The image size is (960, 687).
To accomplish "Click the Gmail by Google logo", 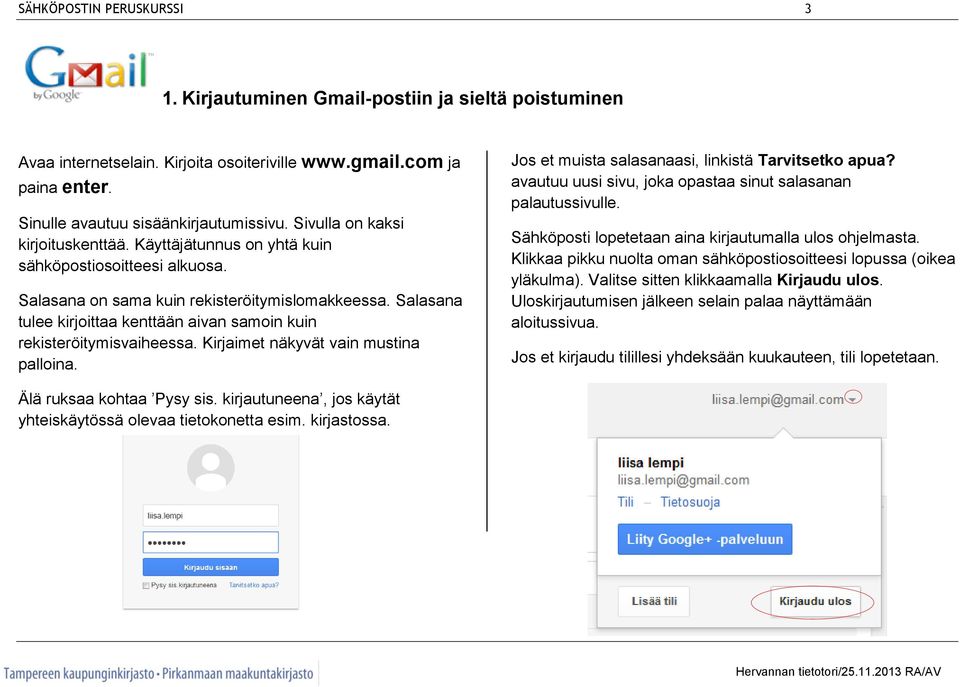I will [x=88, y=73].
